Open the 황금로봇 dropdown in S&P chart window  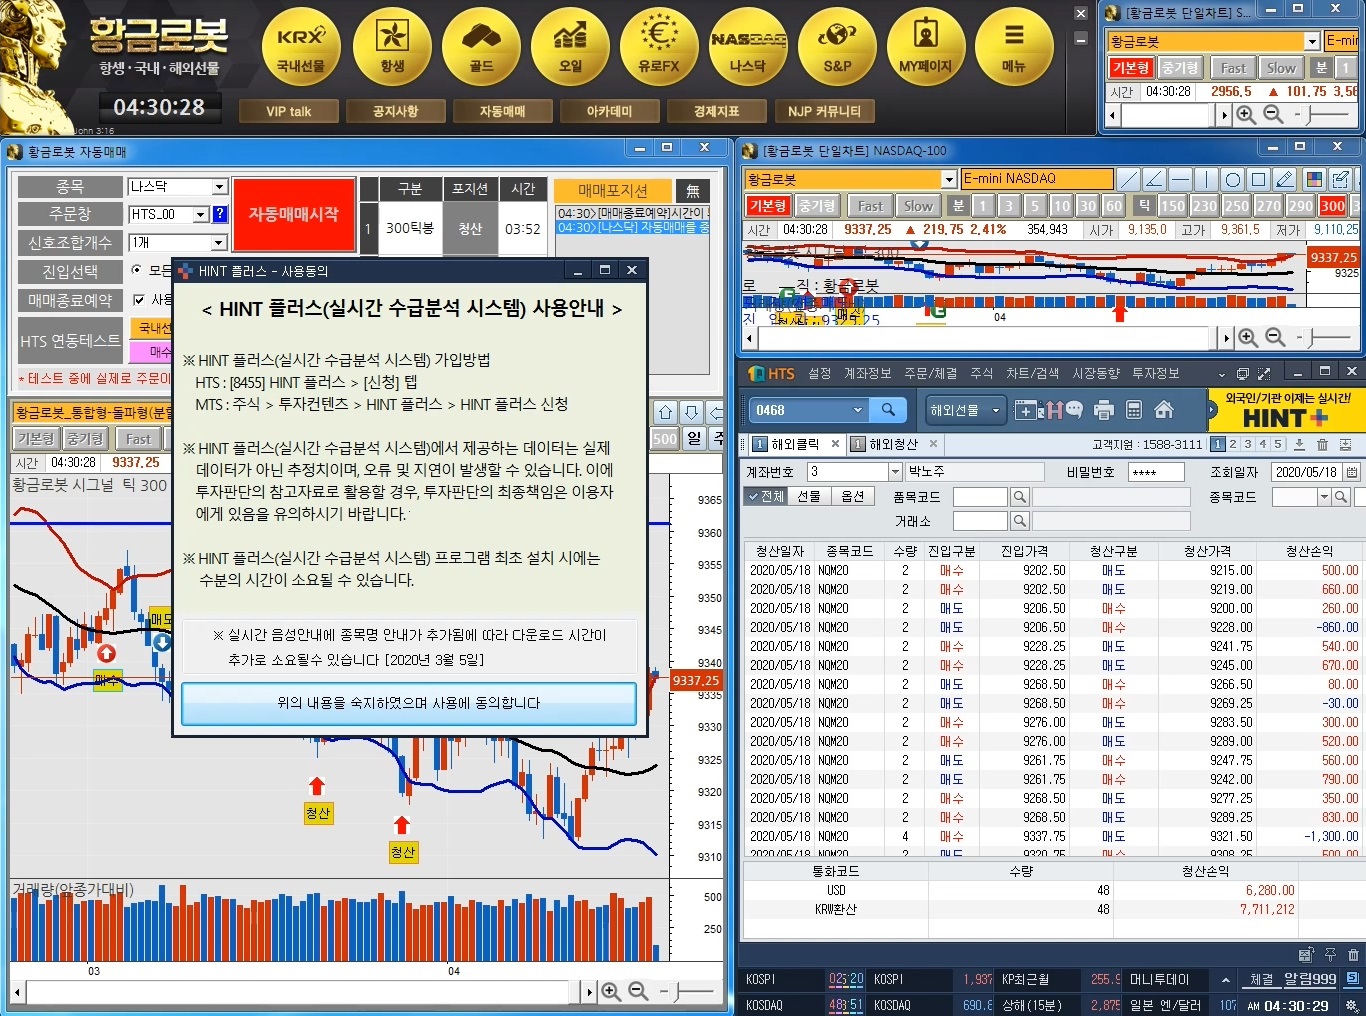[x=1312, y=41]
